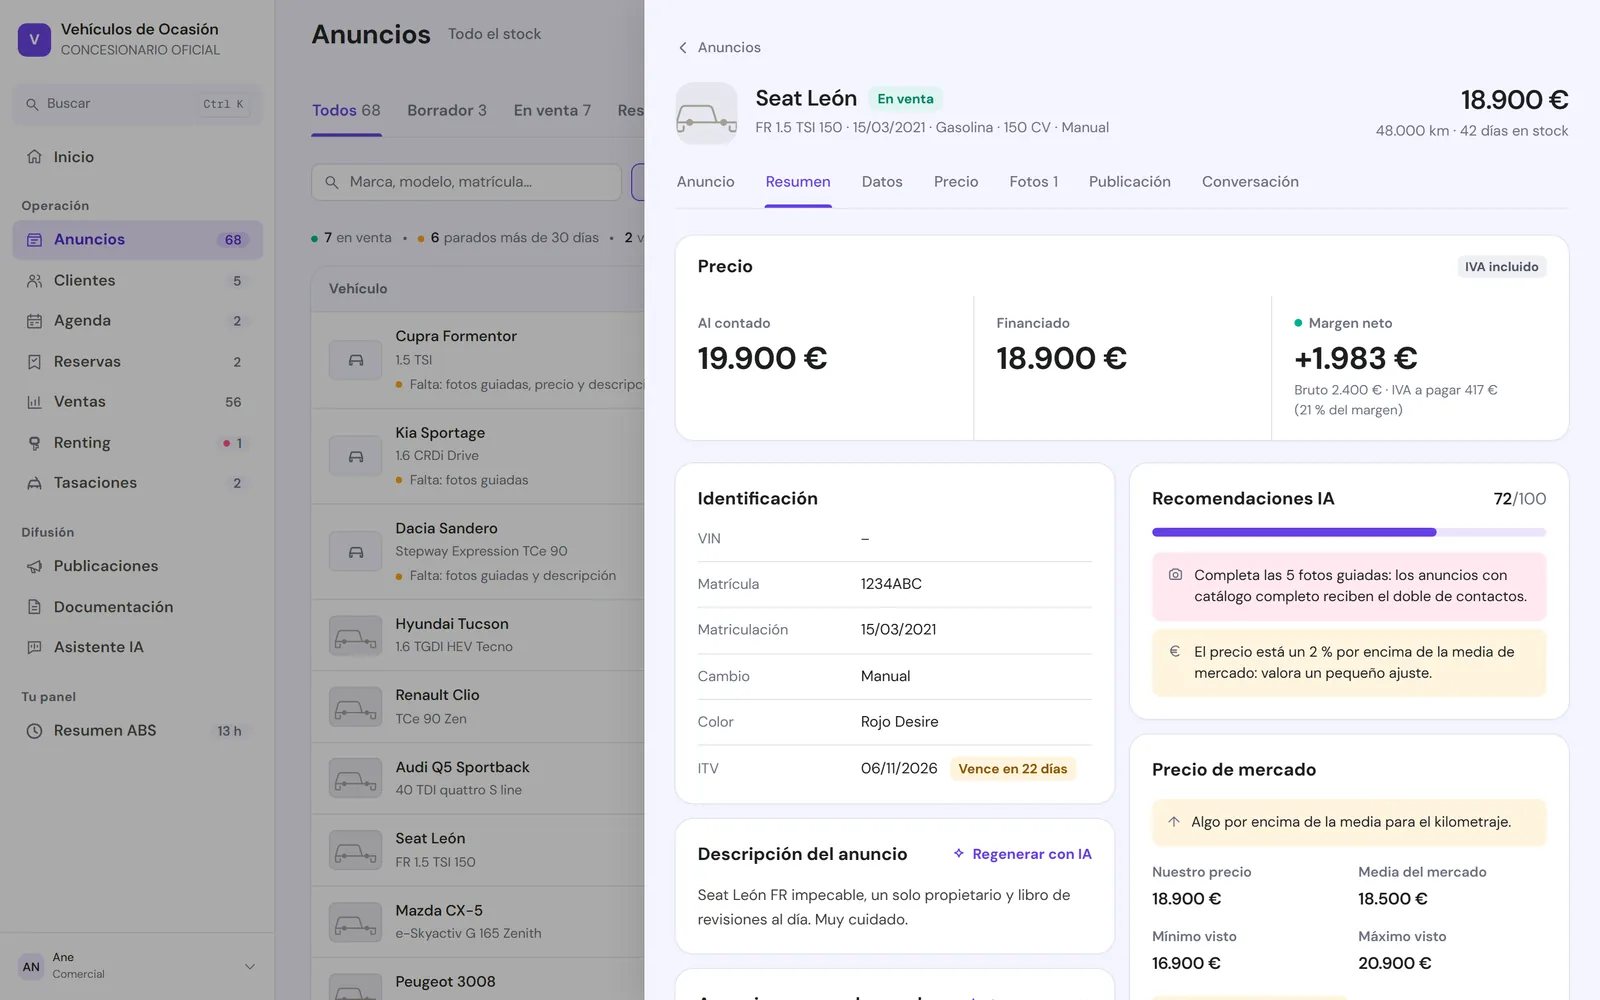1600x1000 pixels.
Task: Filter list by Borrador 3 tab
Action: [447, 111]
